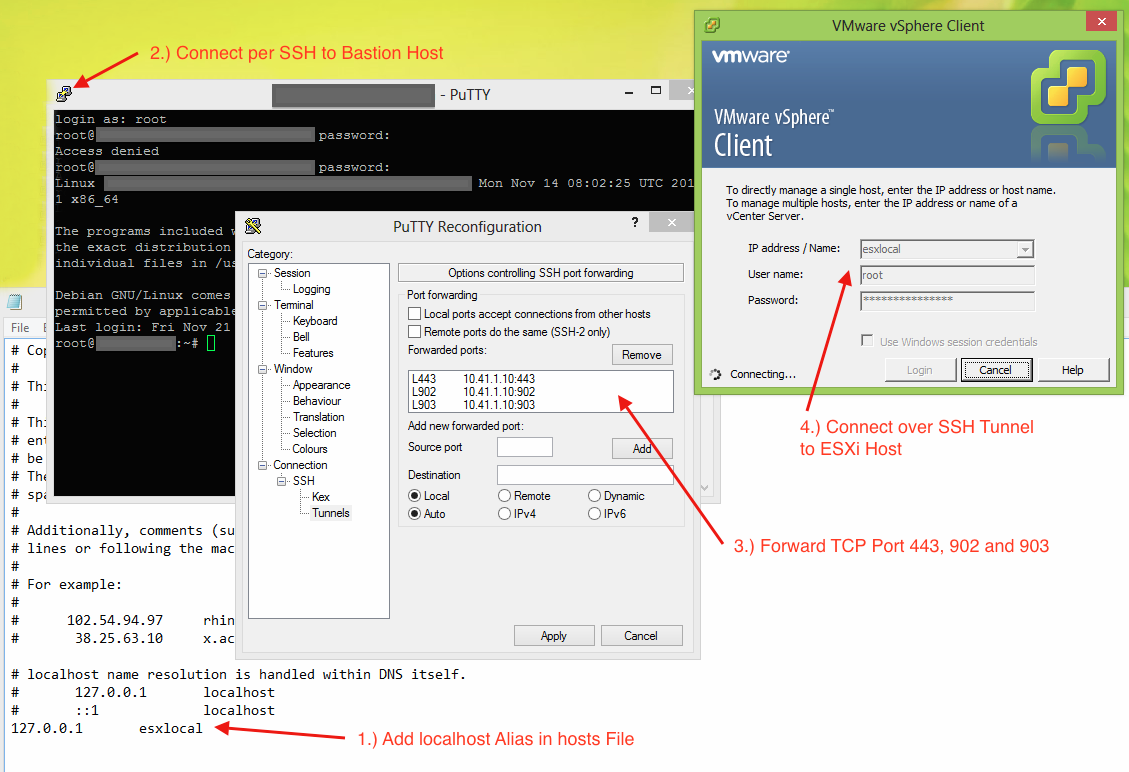Click the esxlocal entry in the hosts file
The height and width of the screenshot is (772, 1129).
[171, 728]
